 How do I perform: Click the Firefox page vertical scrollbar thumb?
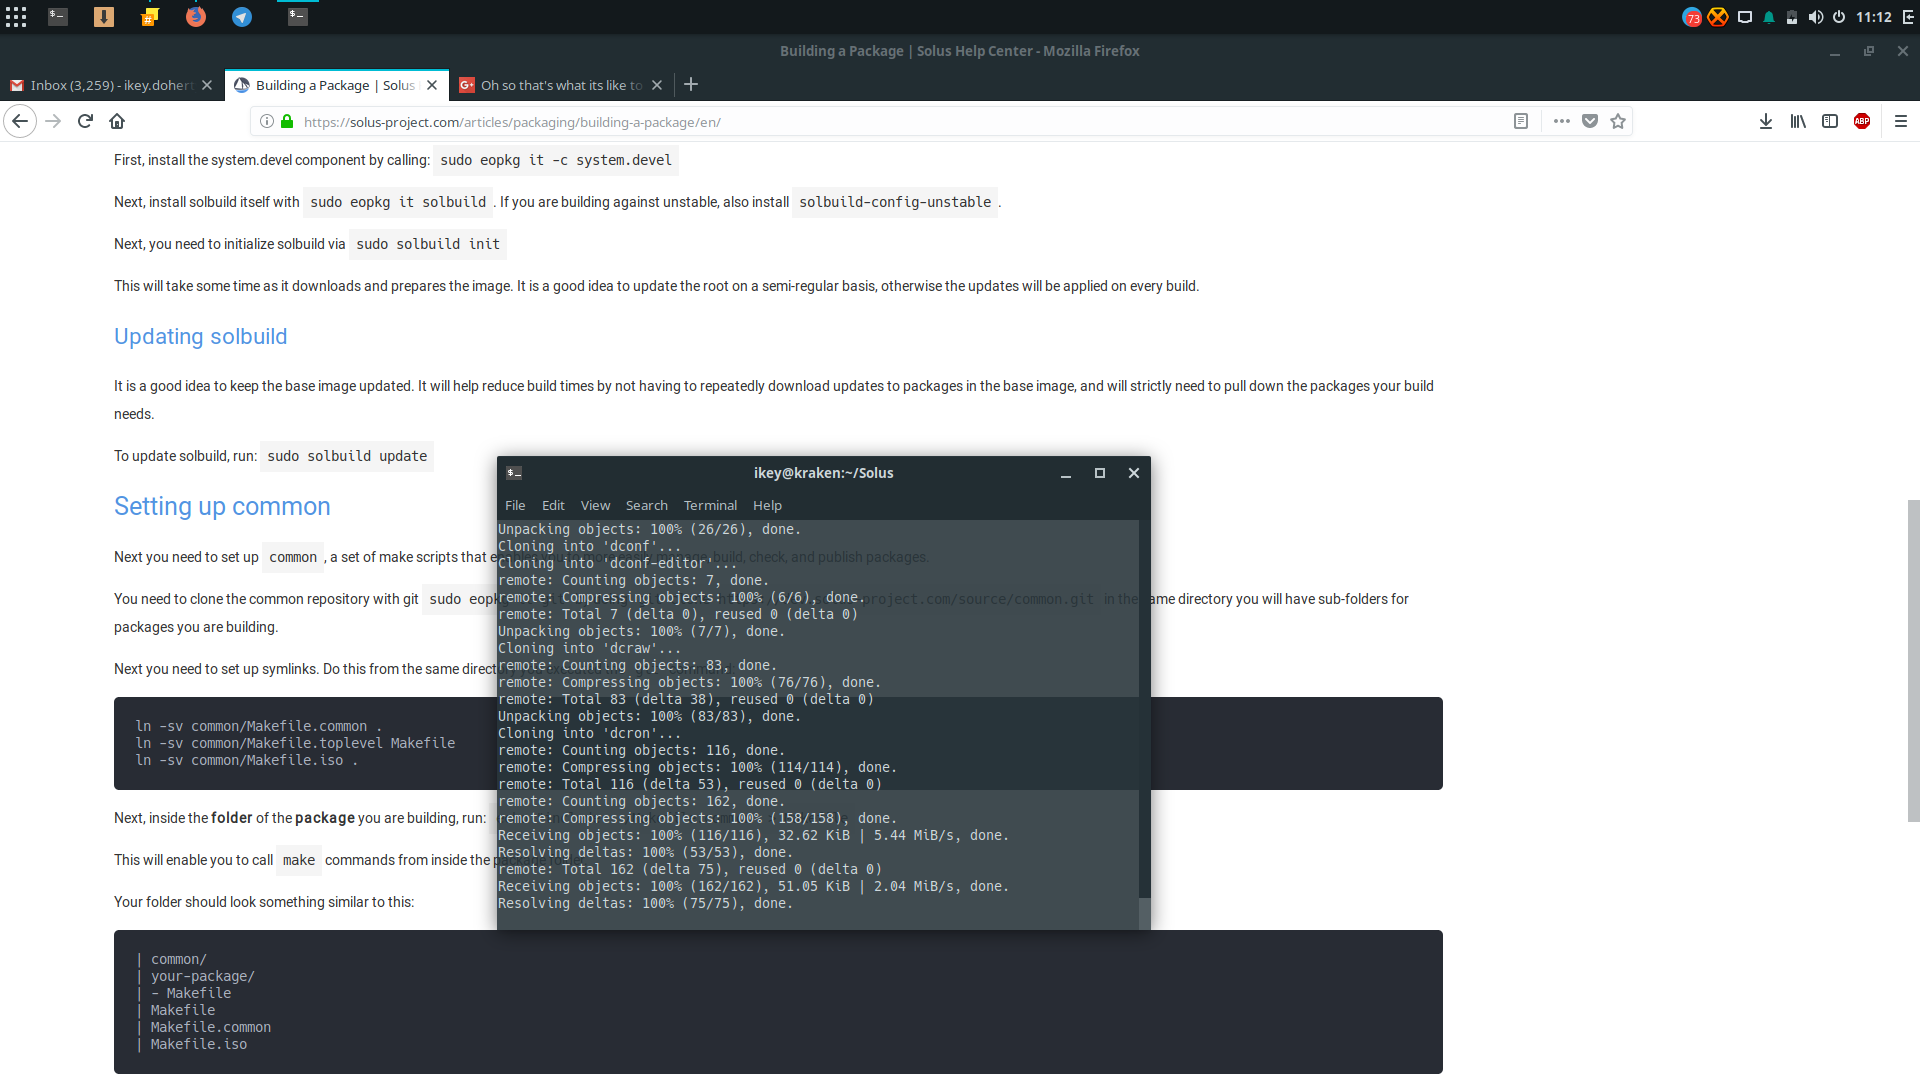pos(1913,660)
